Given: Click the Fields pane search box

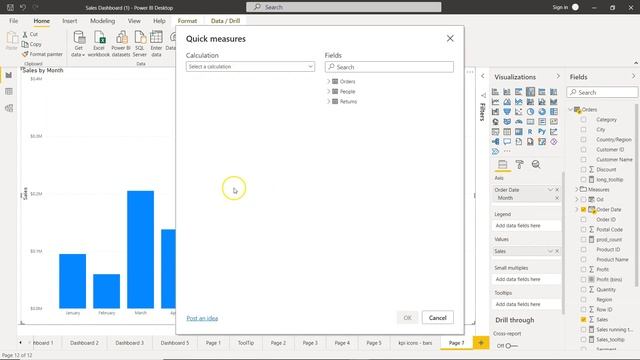Looking at the screenshot, I should [602, 92].
